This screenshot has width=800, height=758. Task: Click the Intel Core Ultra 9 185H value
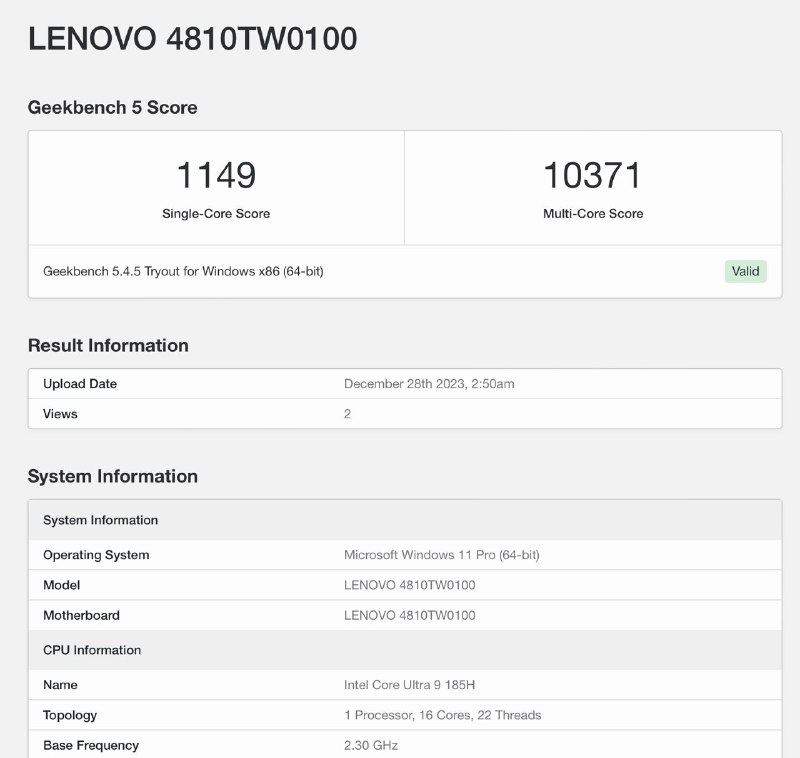[x=410, y=685]
